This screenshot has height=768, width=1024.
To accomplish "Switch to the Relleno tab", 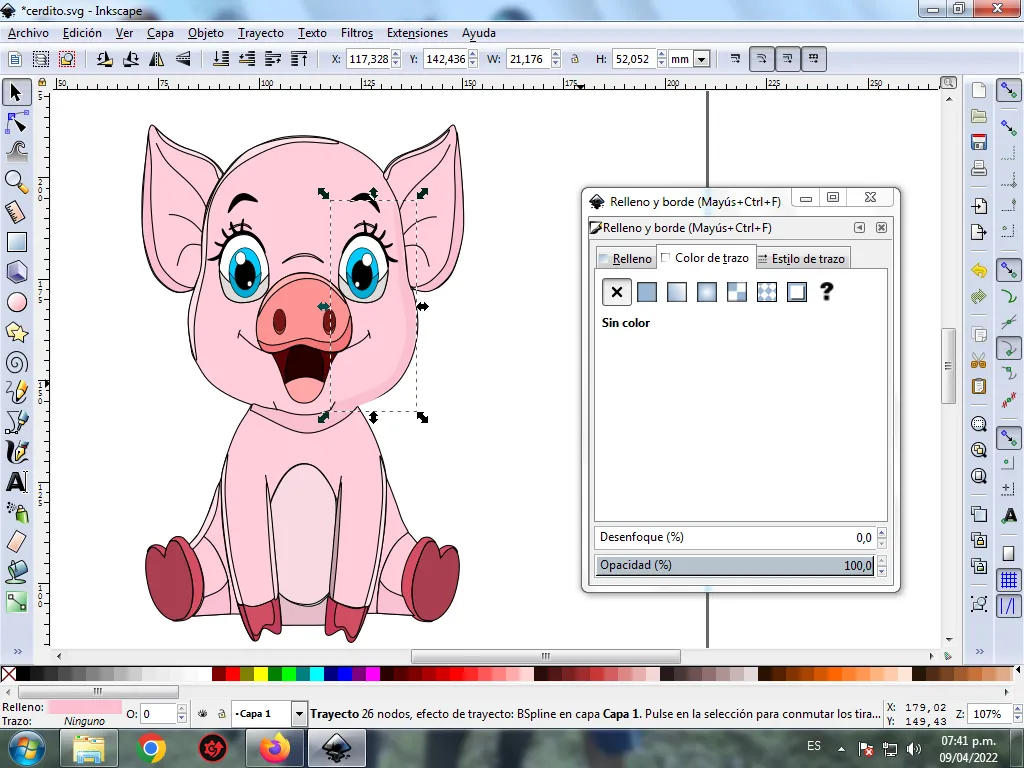I will point(625,259).
